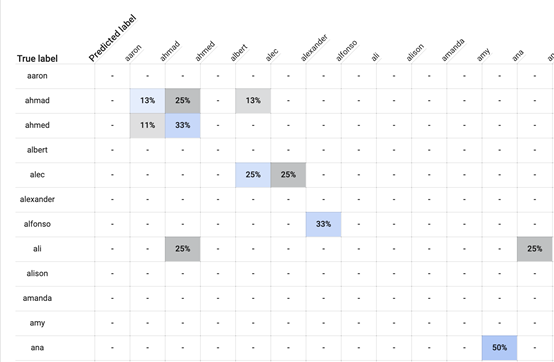The image size is (554, 362).
Task: Select the alison true label row header
Action: 37,274
